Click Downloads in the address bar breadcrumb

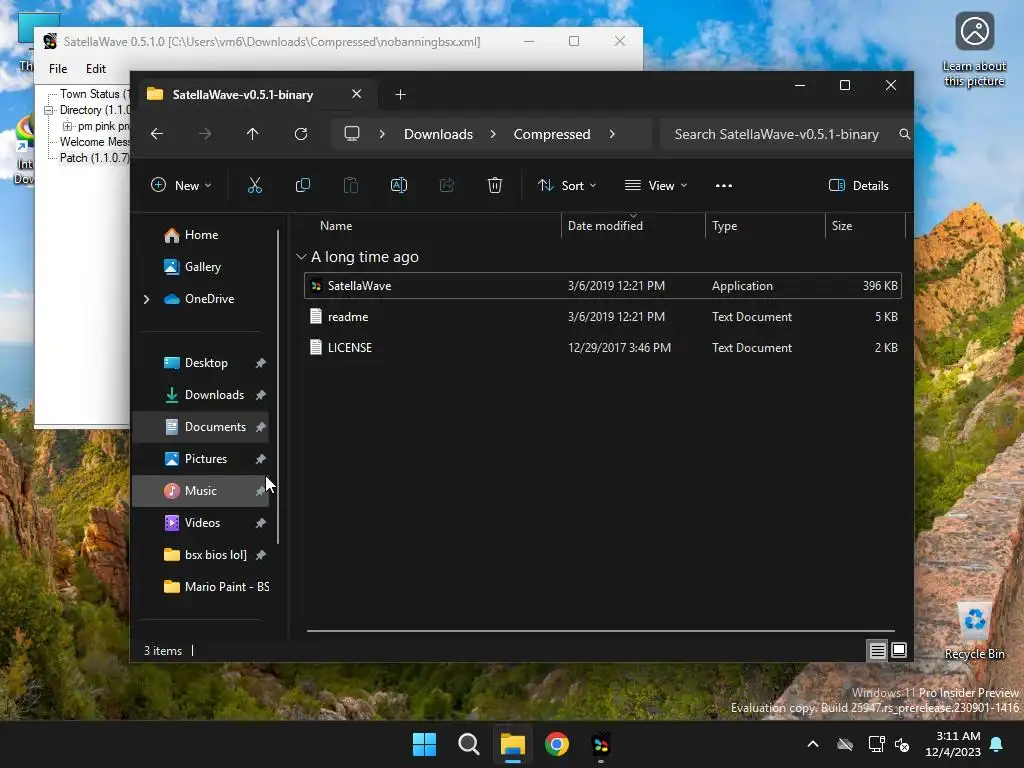pos(438,134)
